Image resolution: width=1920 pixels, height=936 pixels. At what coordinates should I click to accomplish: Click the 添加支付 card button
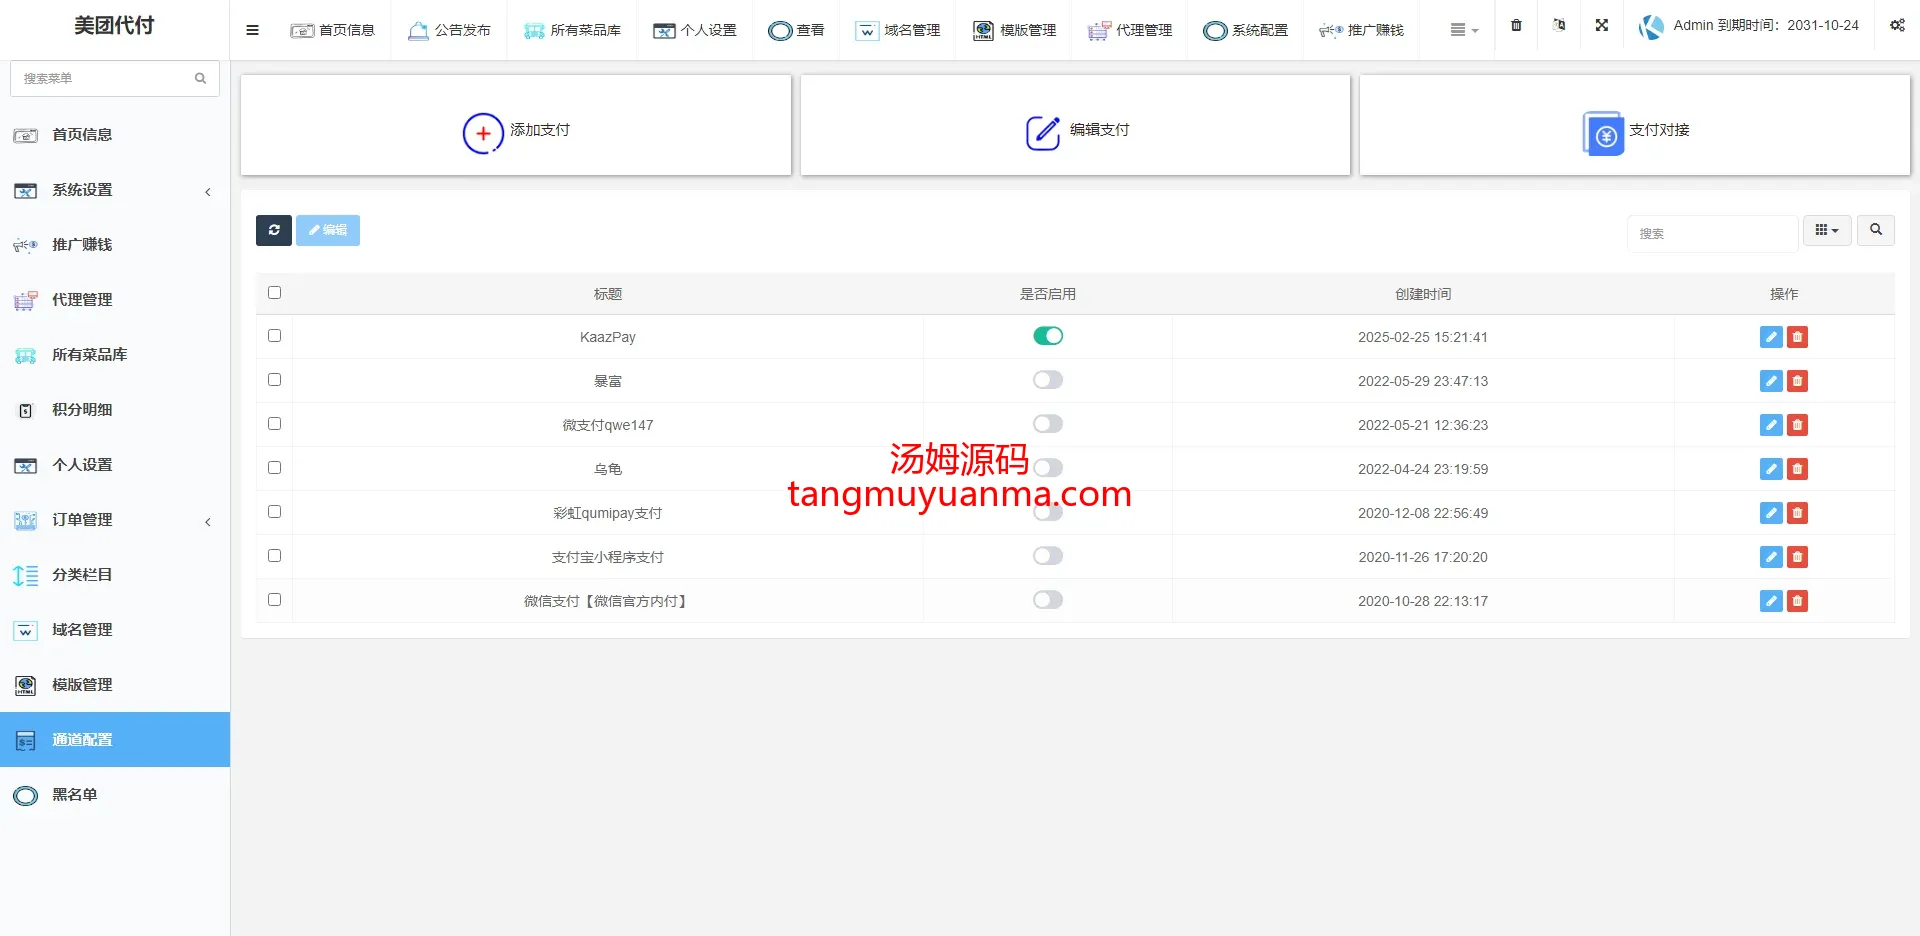[516, 130]
